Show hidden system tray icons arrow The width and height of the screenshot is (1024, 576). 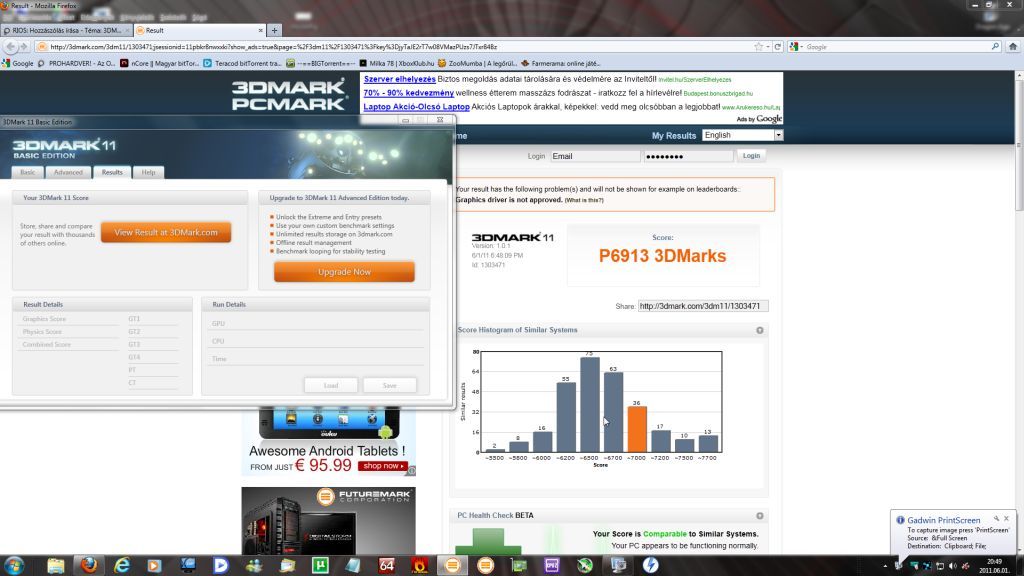[x=886, y=566]
